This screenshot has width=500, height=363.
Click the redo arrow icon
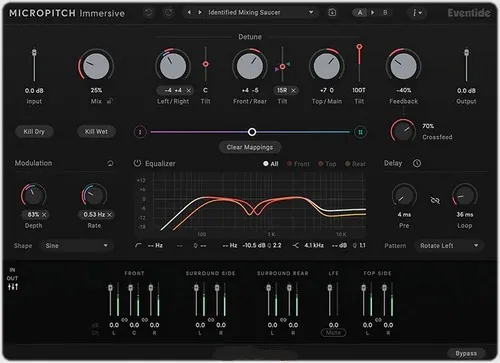[x=168, y=13]
